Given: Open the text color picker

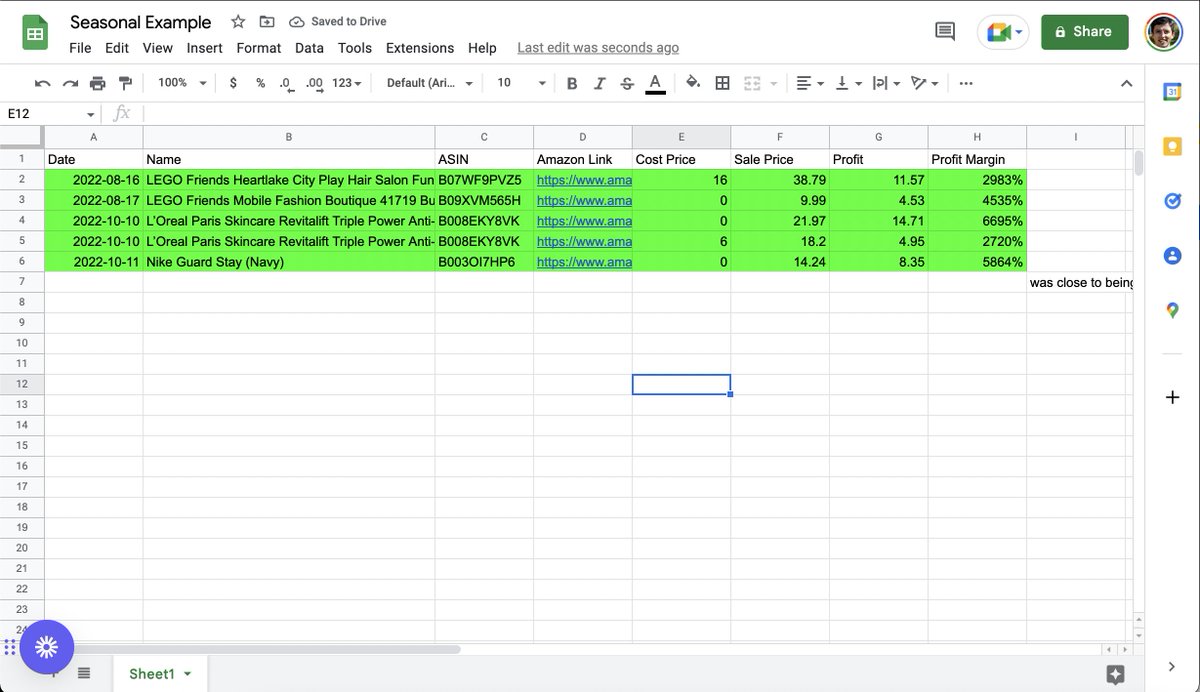Looking at the screenshot, I should (655, 83).
